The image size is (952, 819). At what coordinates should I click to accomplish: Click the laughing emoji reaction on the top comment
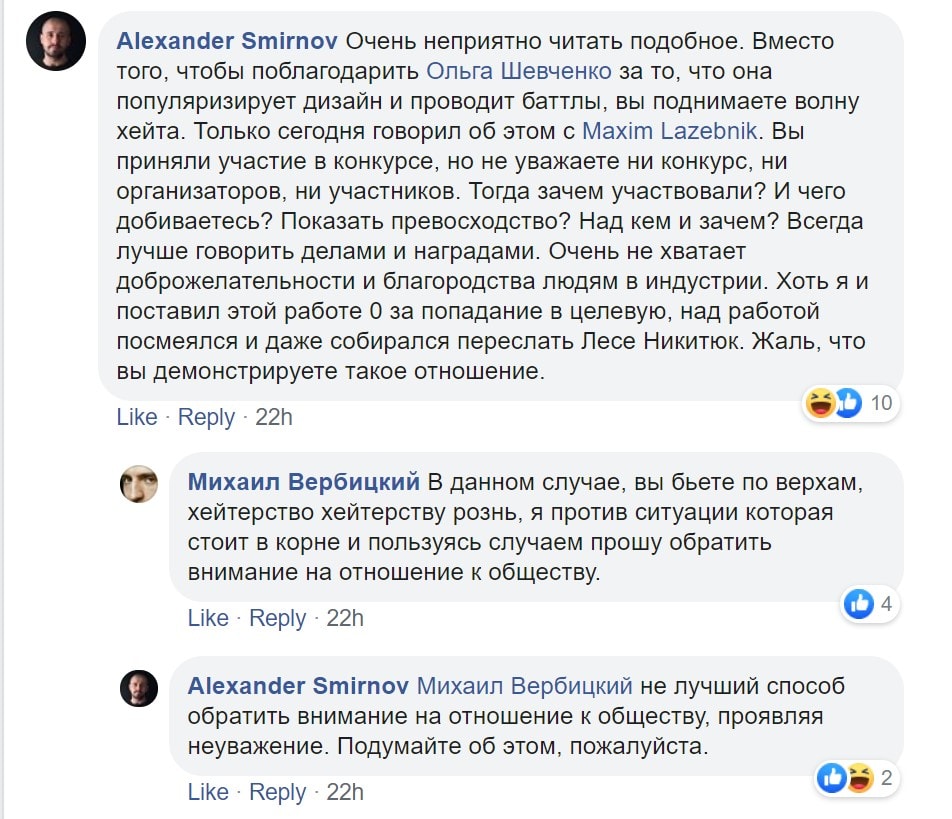821,403
